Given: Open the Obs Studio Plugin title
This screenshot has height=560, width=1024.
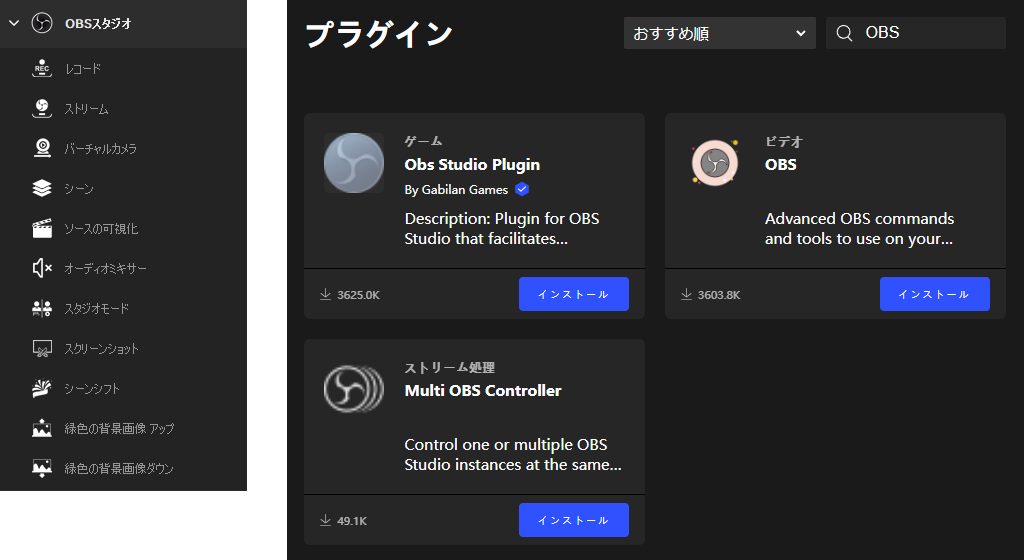Looking at the screenshot, I should coord(472,164).
